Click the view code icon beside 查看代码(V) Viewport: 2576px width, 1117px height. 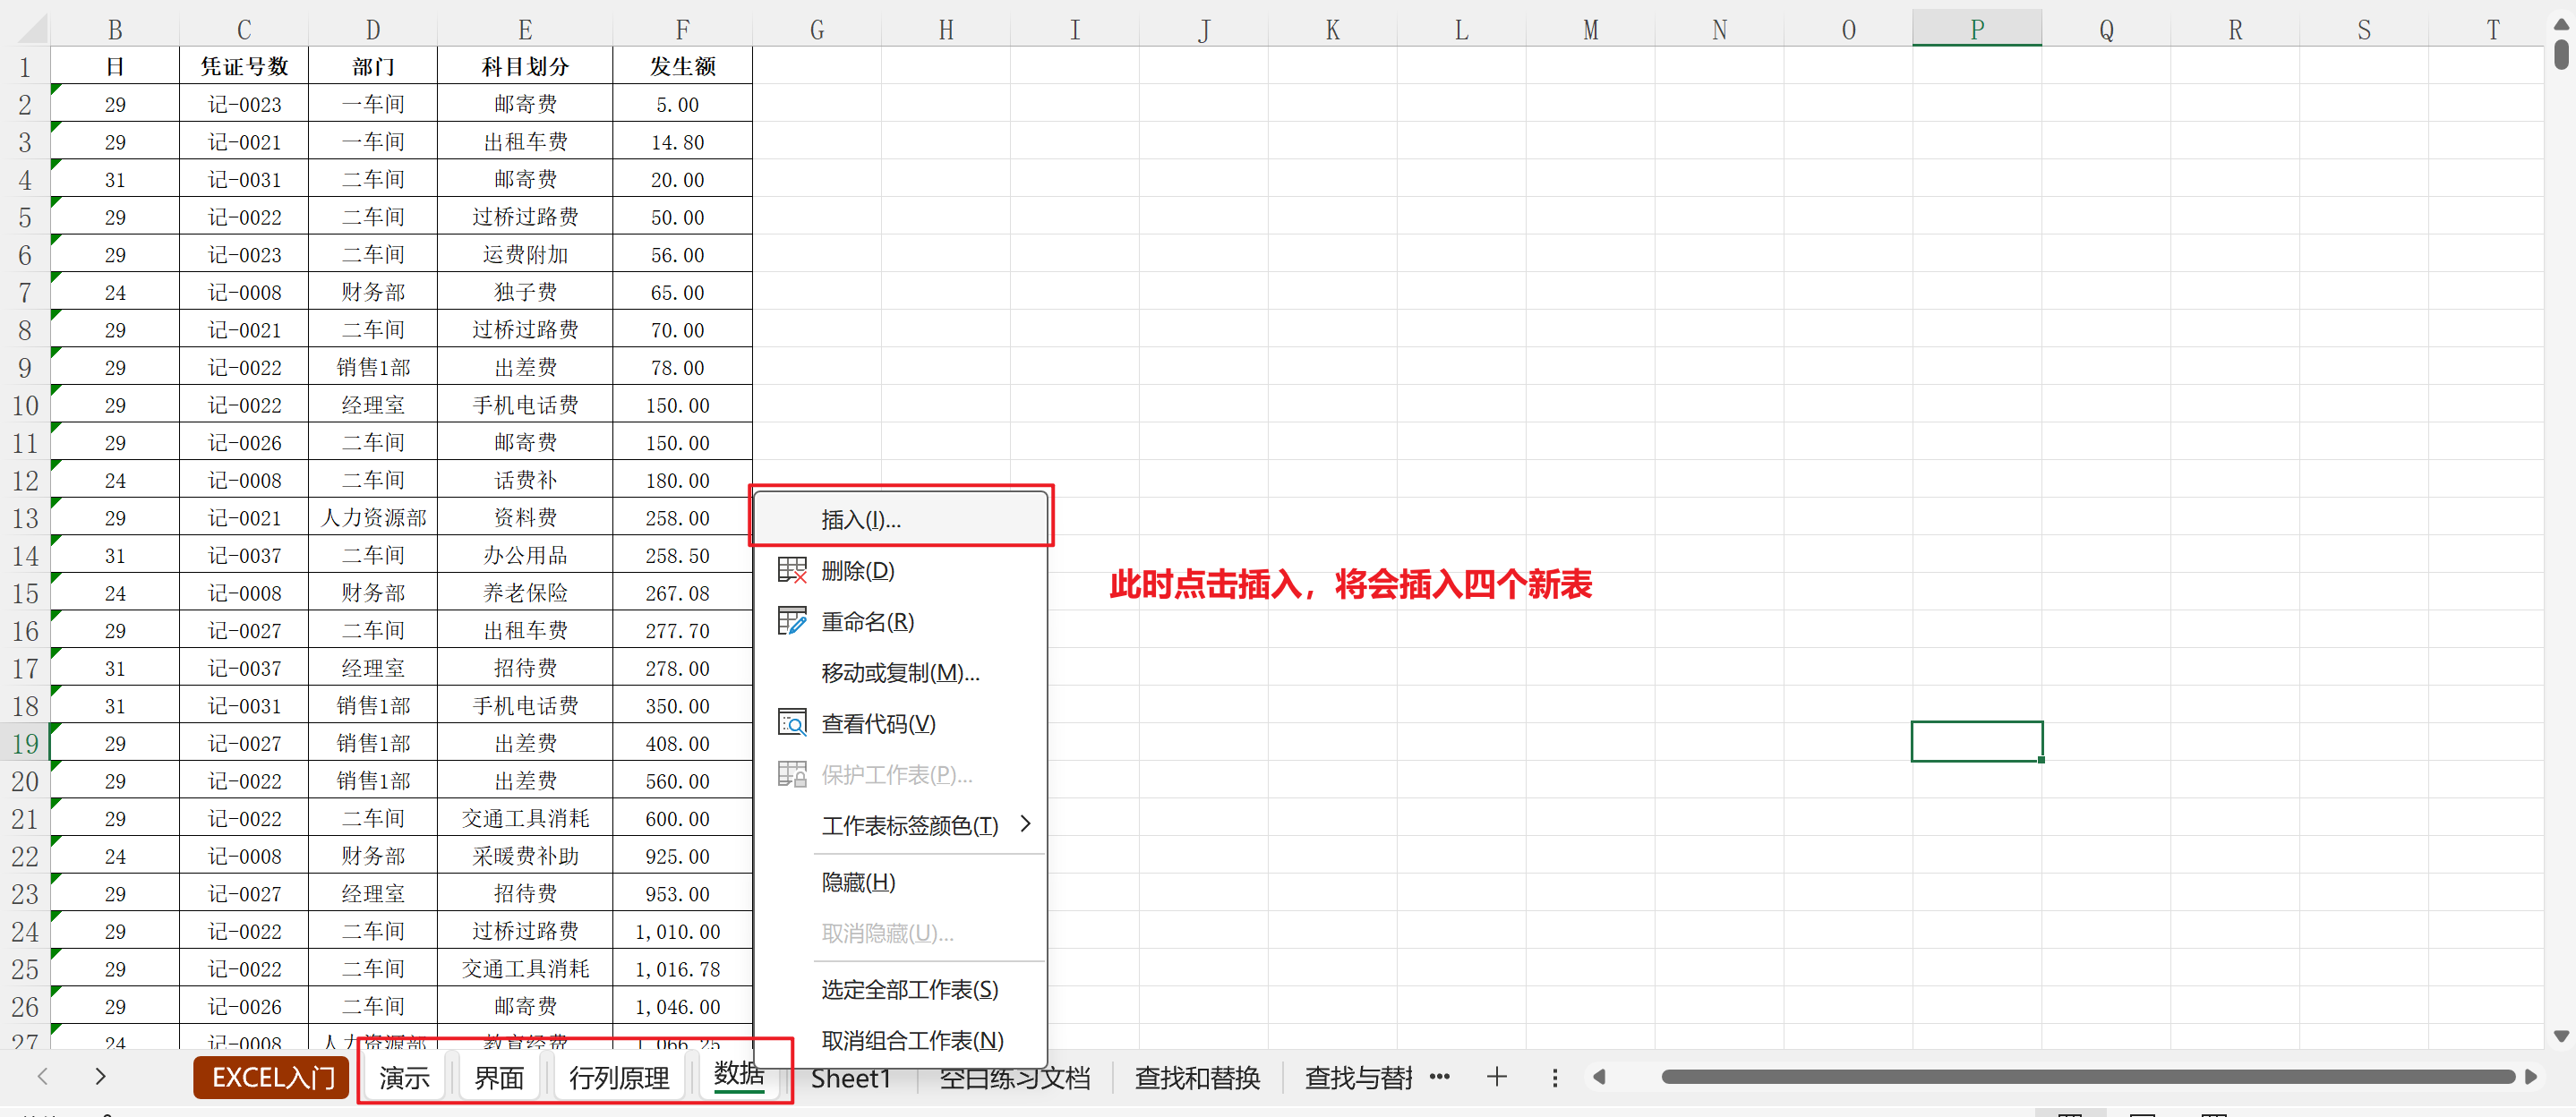tap(791, 722)
